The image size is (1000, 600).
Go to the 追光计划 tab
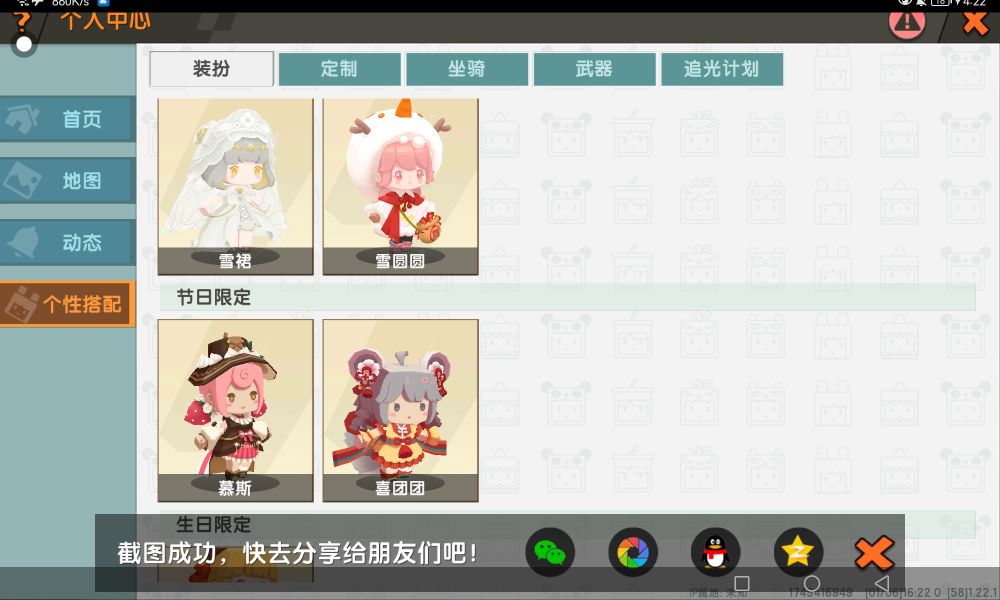click(722, 69)
